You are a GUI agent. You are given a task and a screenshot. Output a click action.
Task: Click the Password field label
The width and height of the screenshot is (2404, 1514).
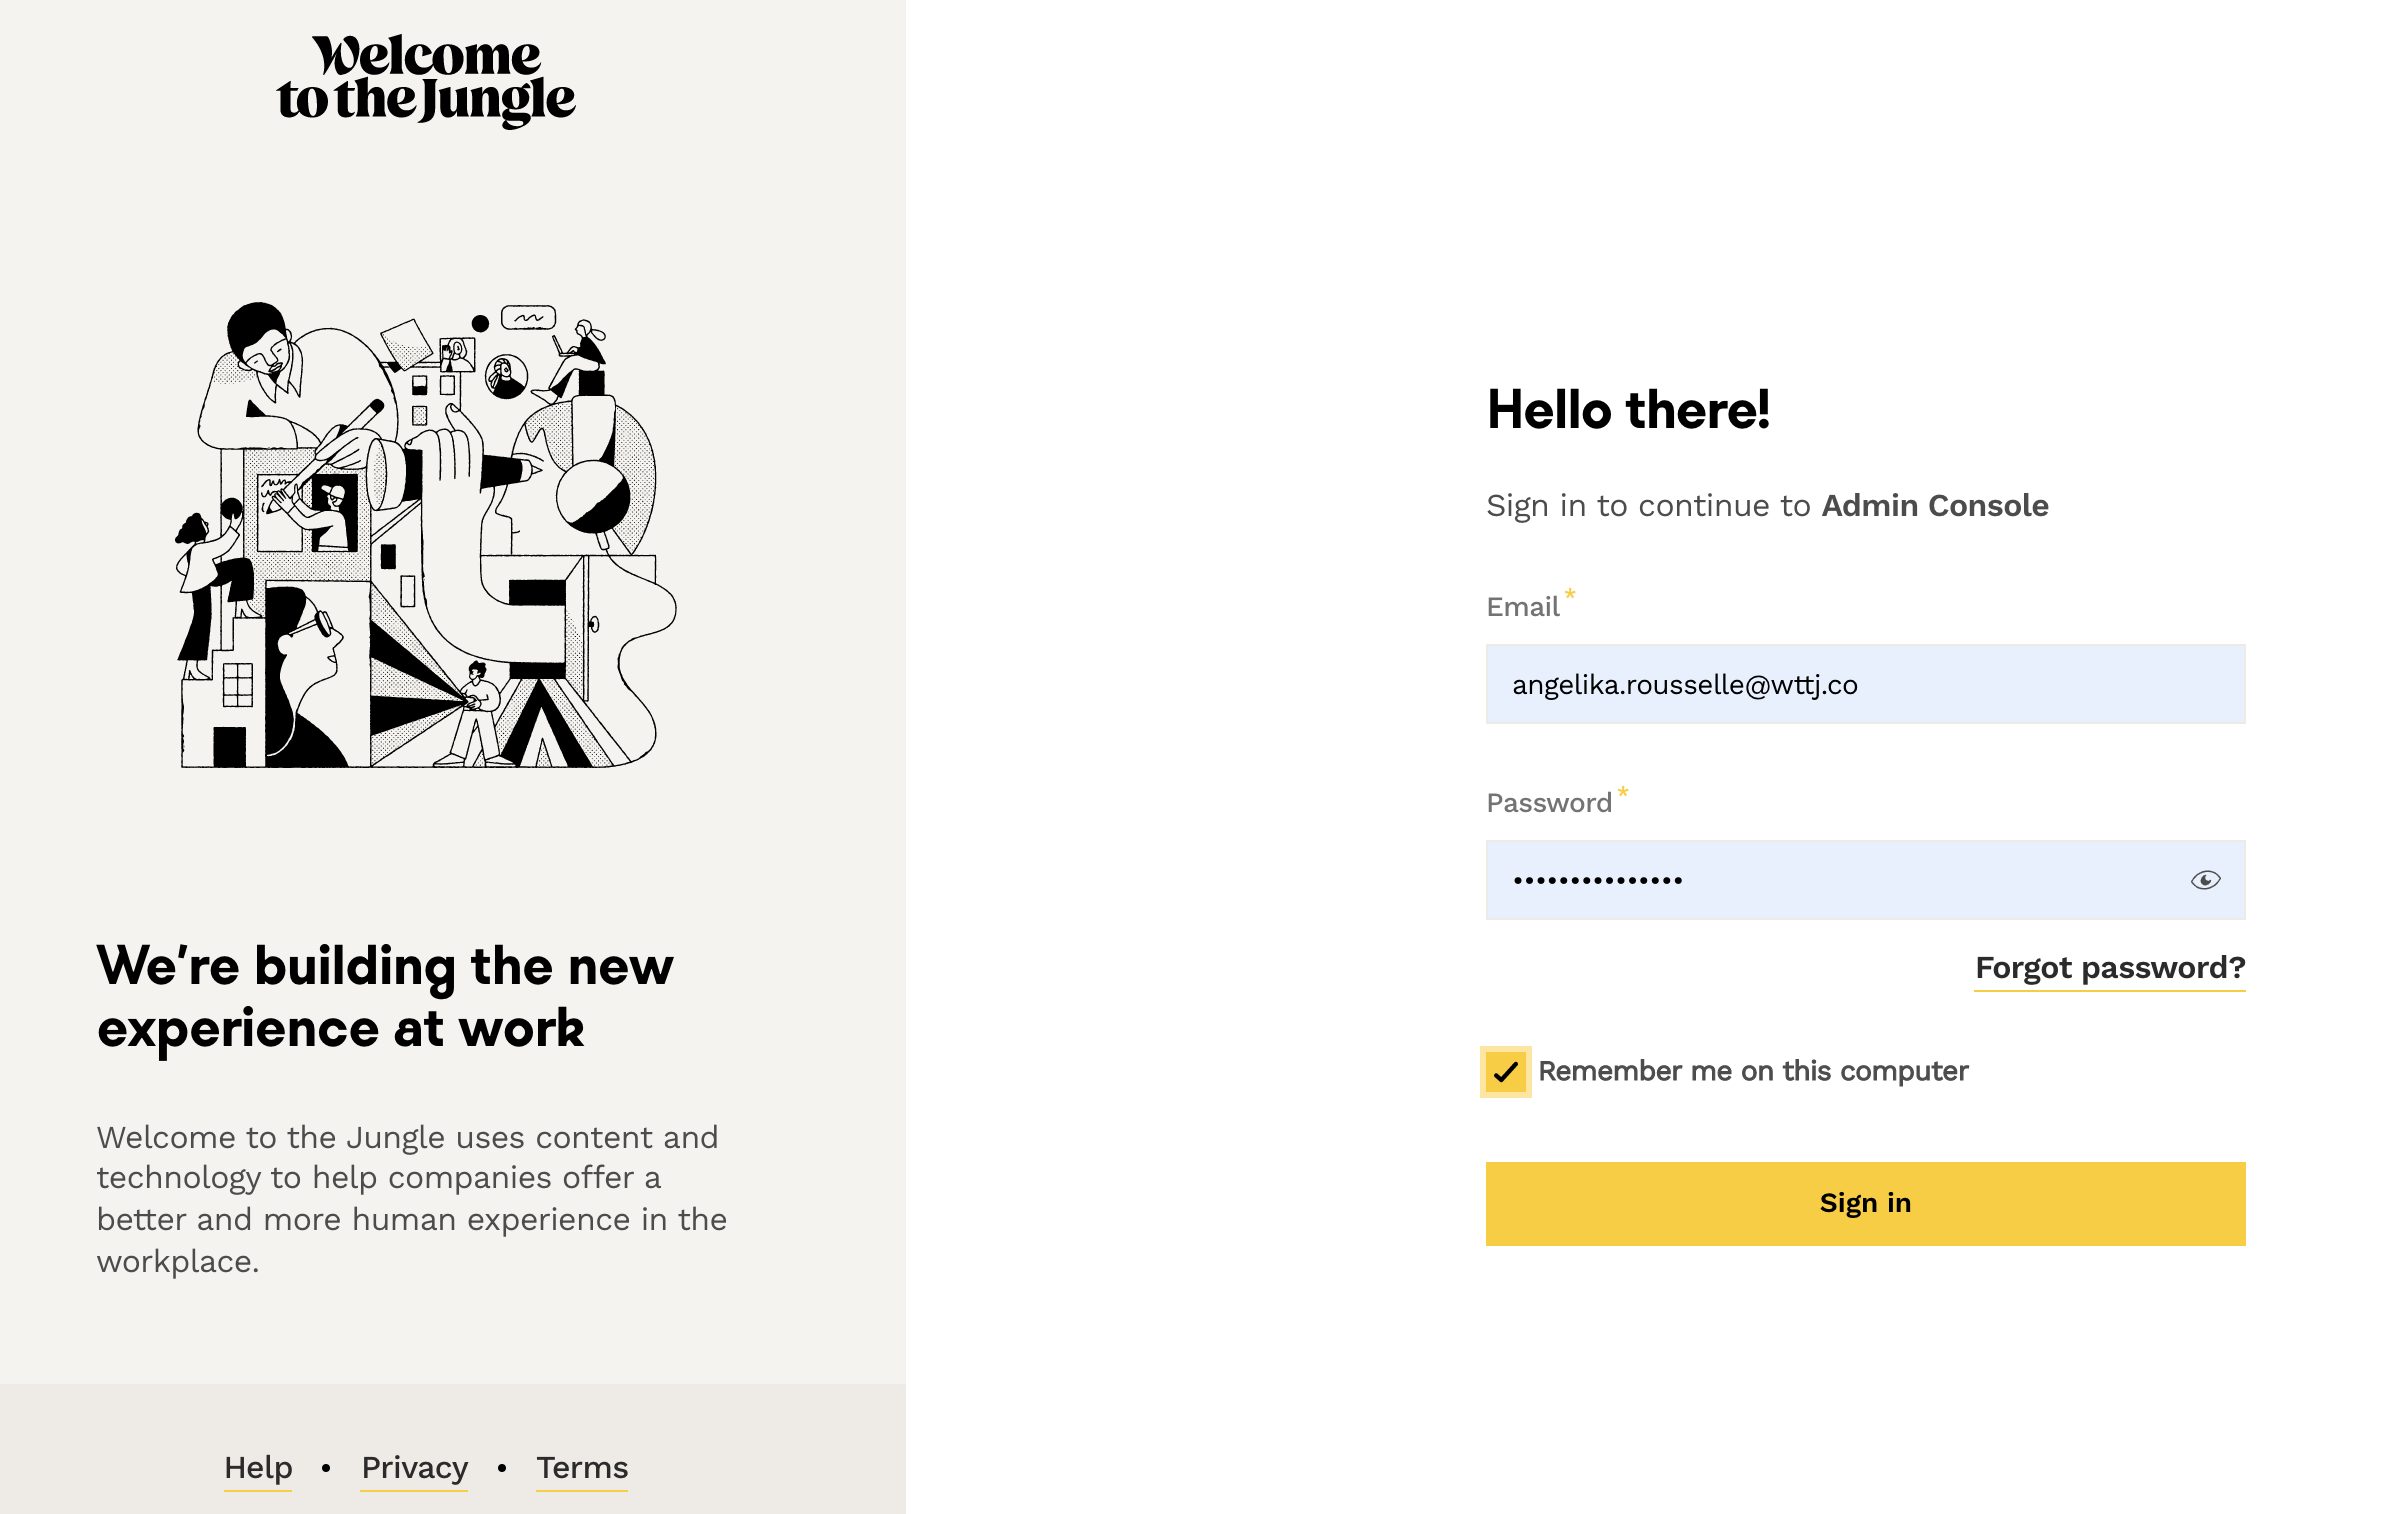[1548, 803]
